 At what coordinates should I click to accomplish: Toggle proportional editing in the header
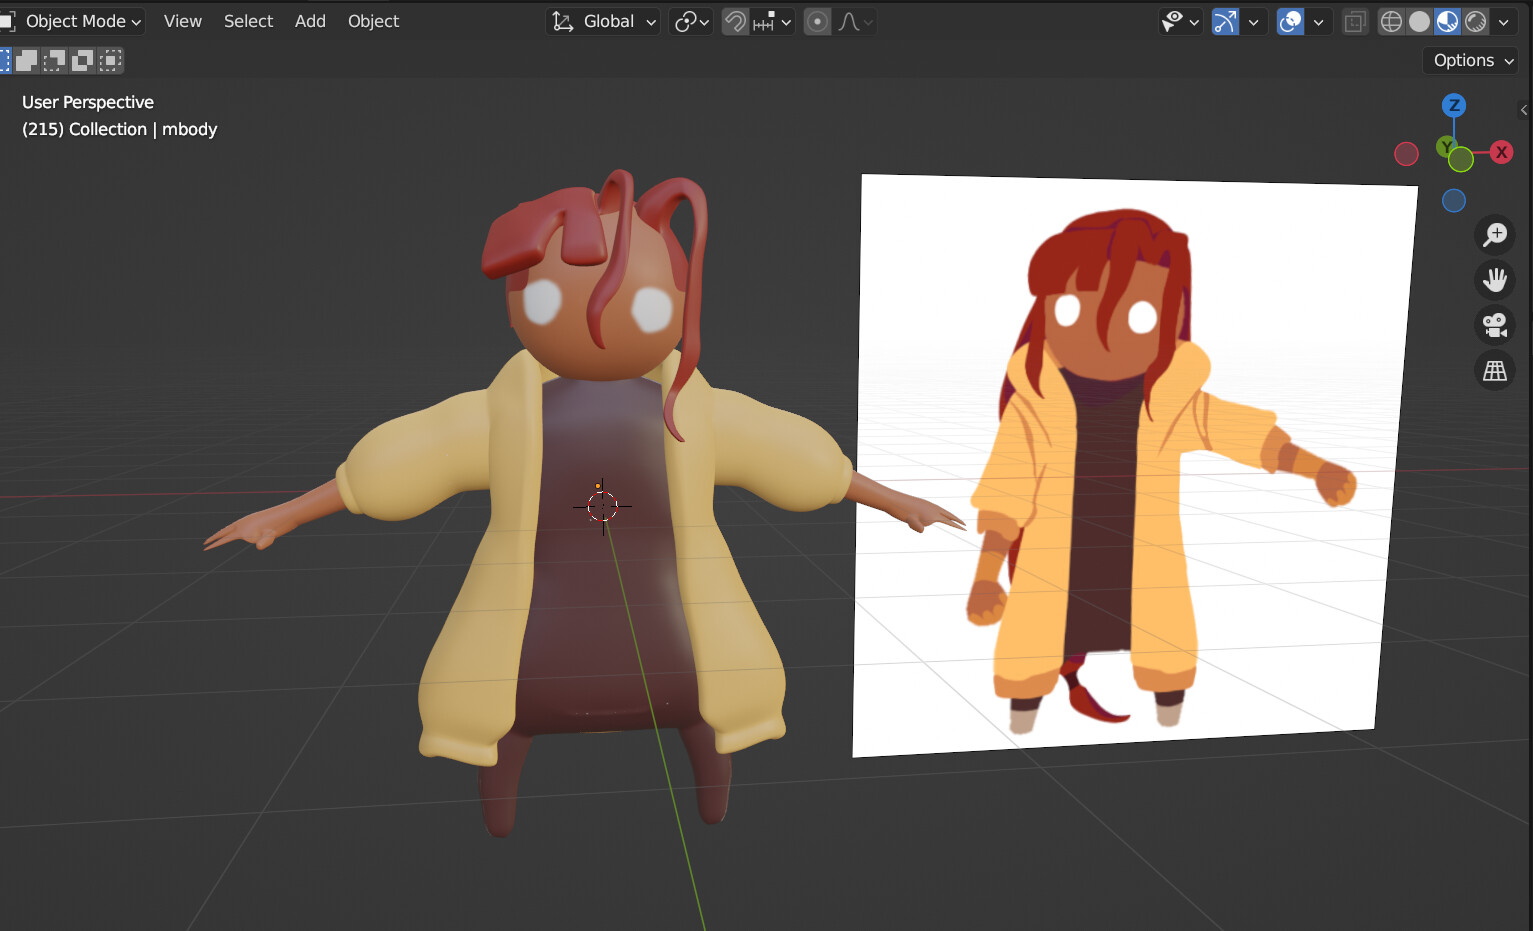(817, 21)
